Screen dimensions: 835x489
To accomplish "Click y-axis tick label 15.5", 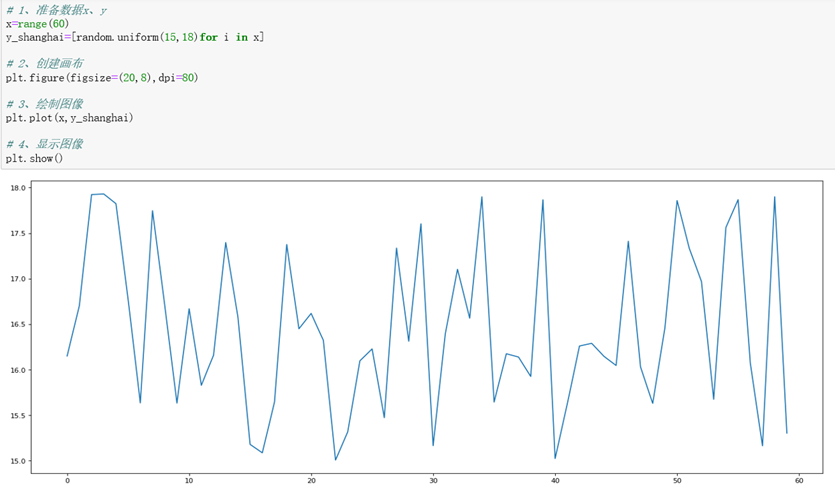I will [x=18, y=415].
